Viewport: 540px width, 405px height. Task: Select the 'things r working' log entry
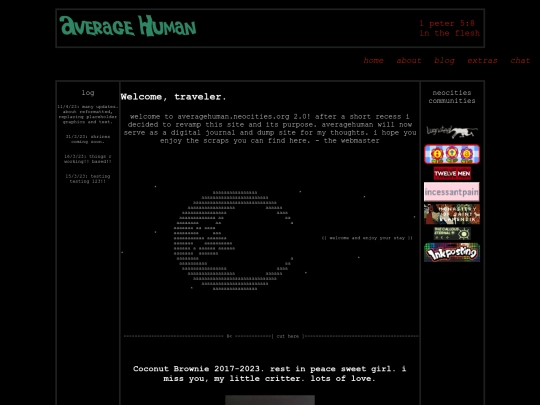coord(88,159)
